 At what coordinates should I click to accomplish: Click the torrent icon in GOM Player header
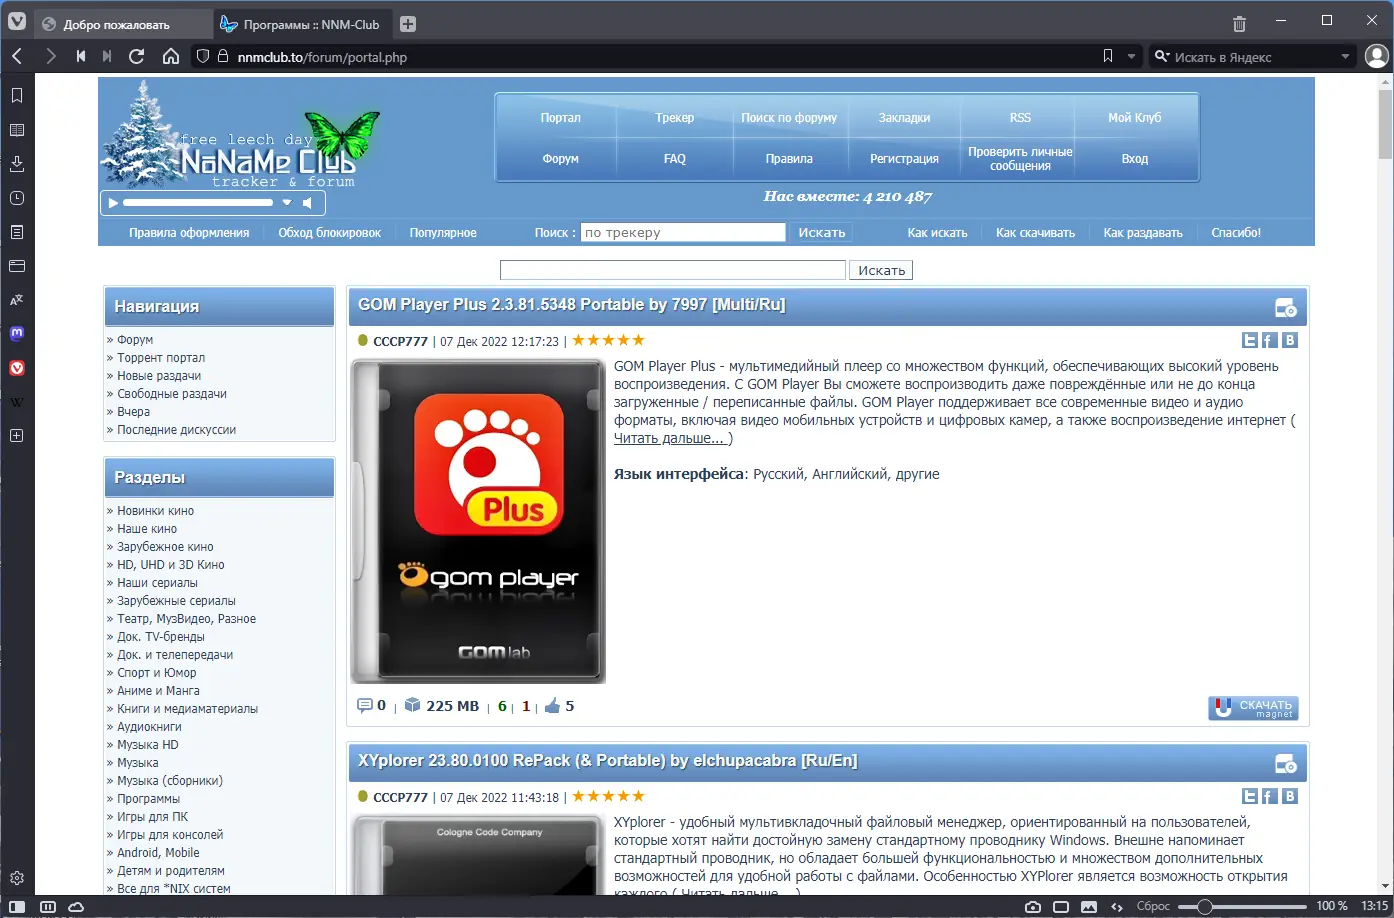(x=1286, y=307)
